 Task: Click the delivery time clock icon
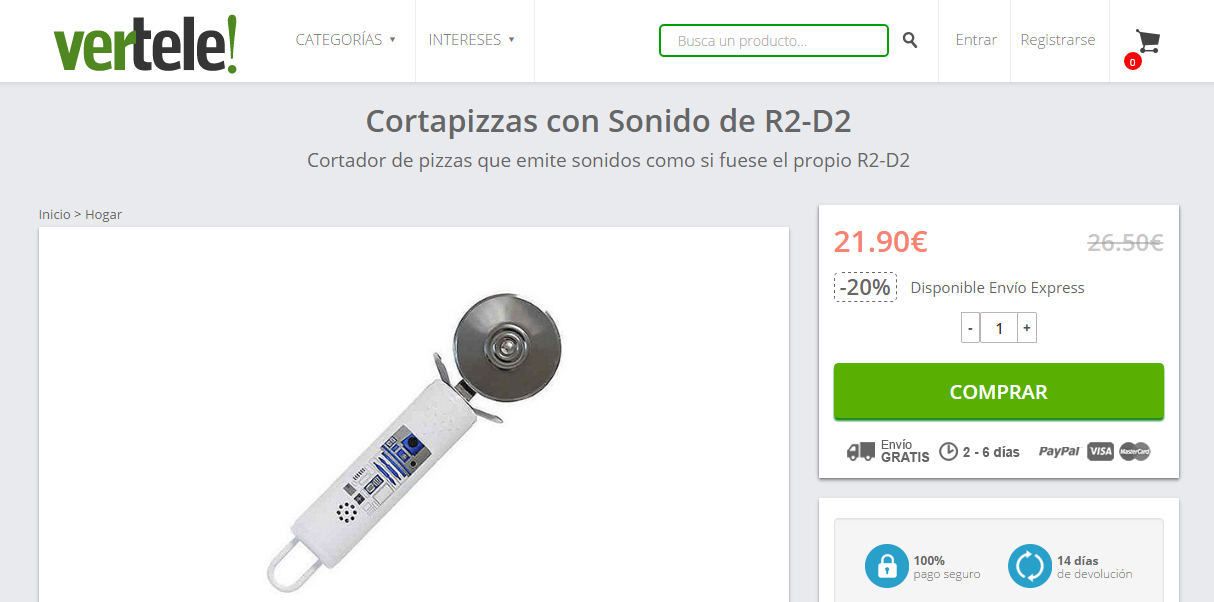coord(948,452)
